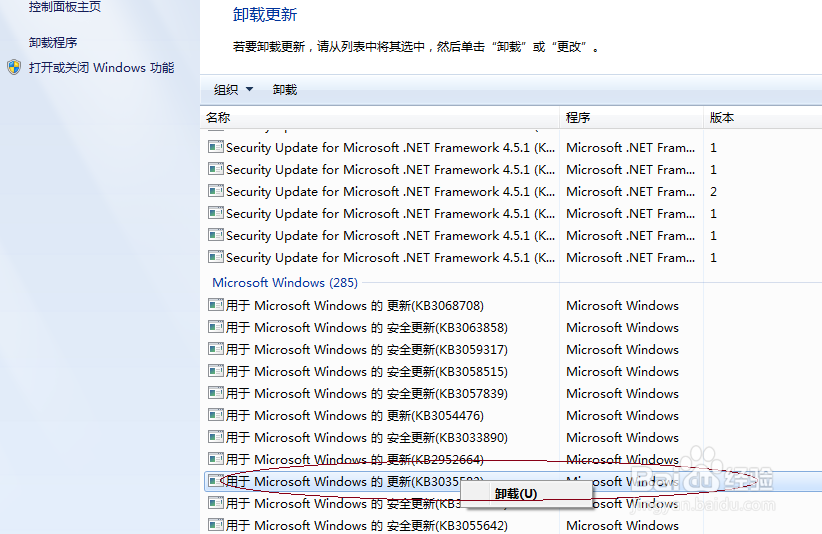Sort by the 程序 column header

pos(632,117)
